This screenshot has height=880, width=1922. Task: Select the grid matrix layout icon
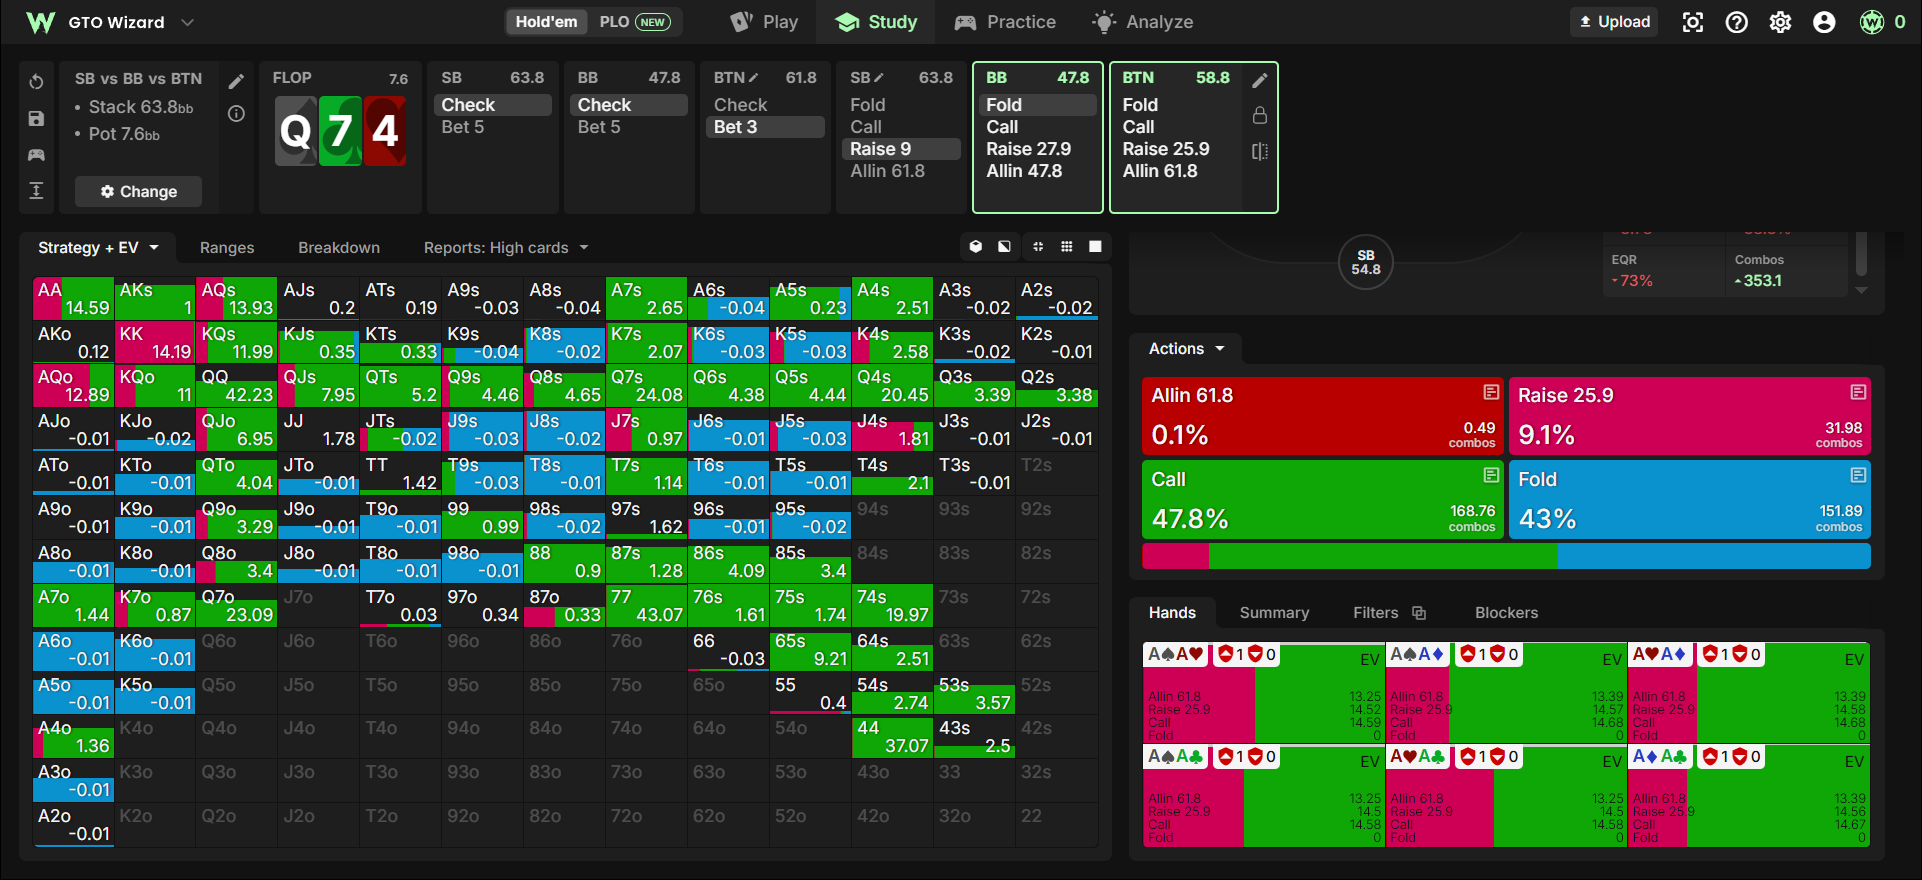pyautogui.click(x=1067, y=247)
